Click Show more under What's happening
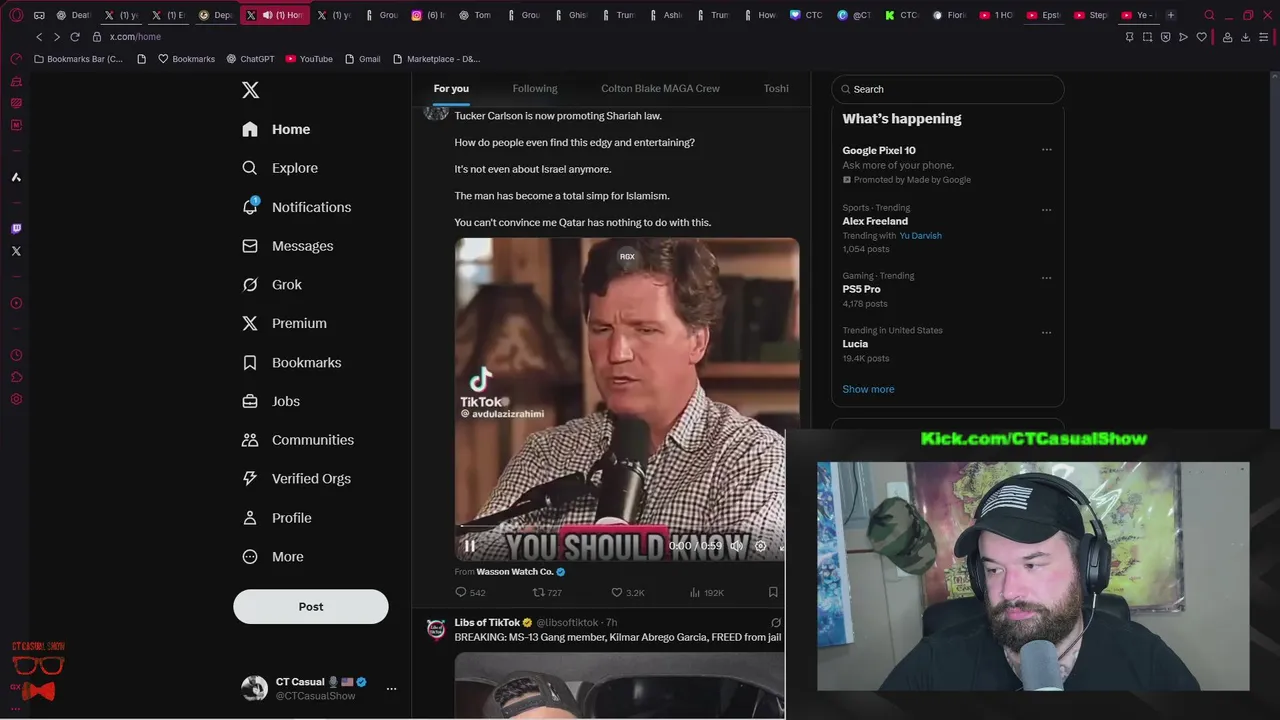The image size is (1280, 720). [x=868, y=389]
